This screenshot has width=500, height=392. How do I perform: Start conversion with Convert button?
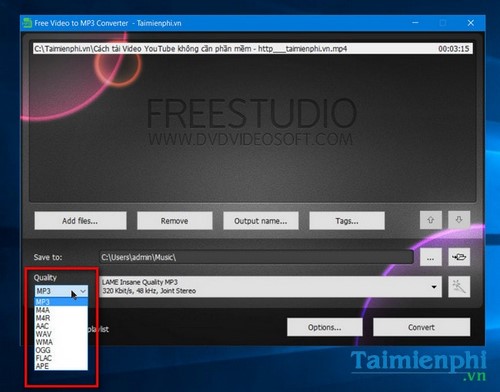421,327
